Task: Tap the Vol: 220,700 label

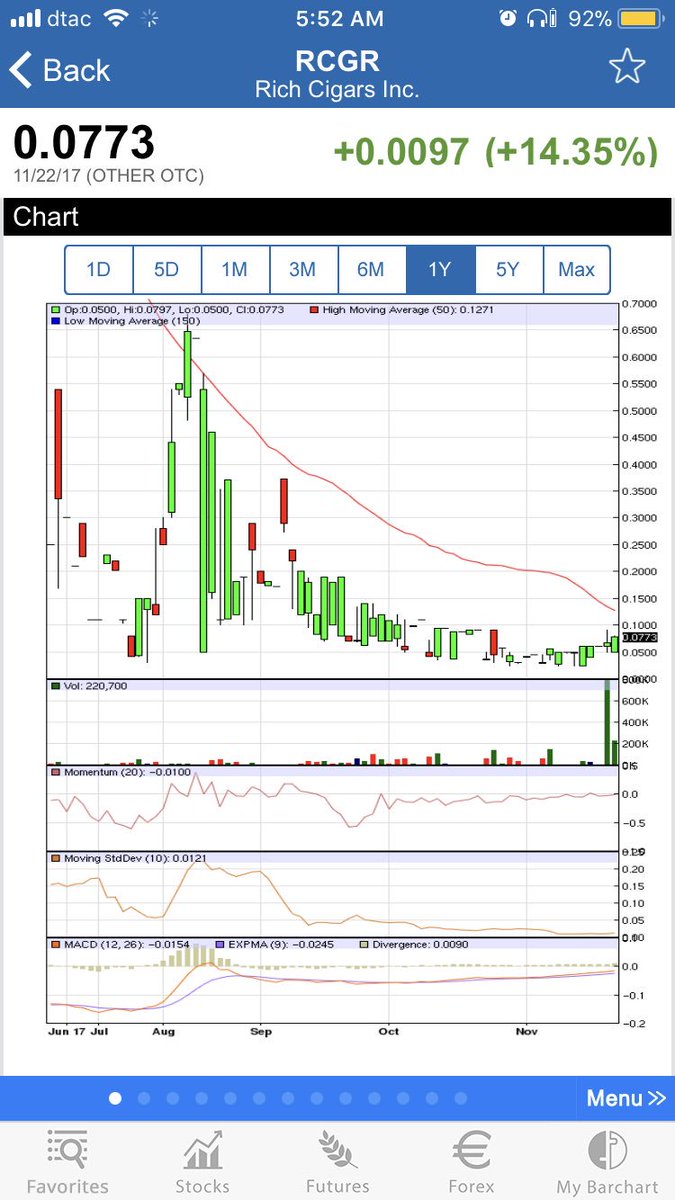Action: pos(89,686)
